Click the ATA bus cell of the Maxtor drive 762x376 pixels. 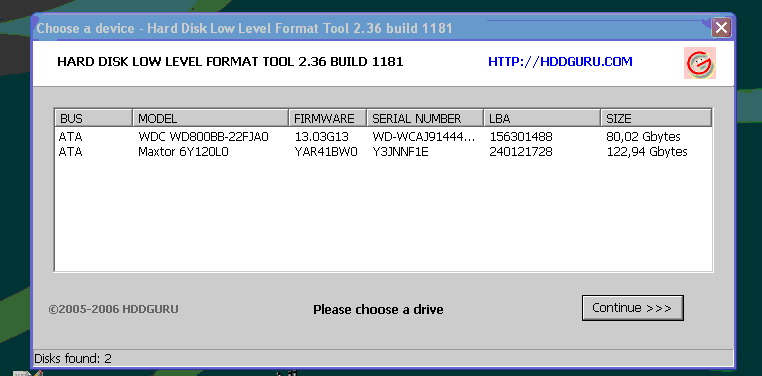pos(70,152)
